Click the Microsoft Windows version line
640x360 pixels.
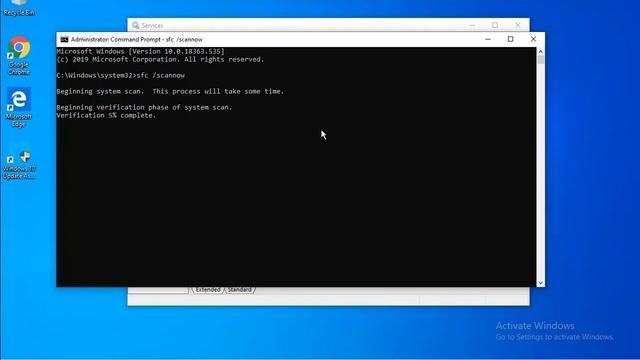pos(140,51)
